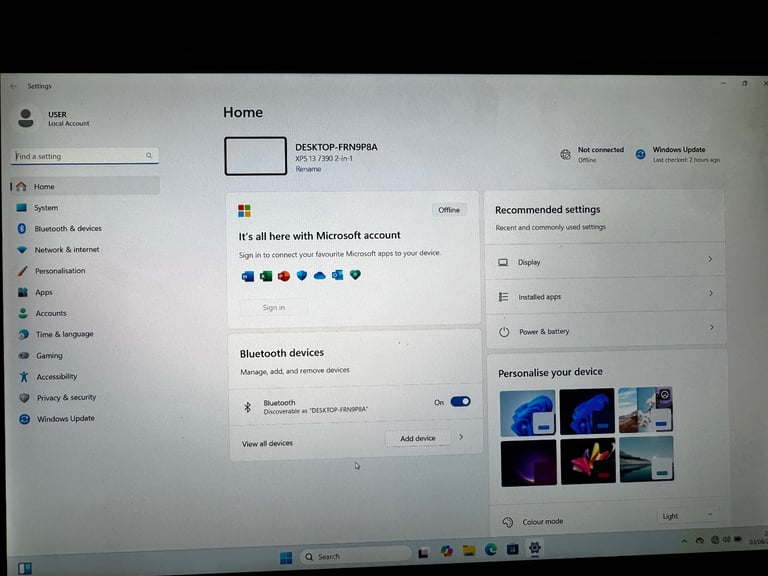
Task: Open the Windows Start button
Action: point(286,558)
